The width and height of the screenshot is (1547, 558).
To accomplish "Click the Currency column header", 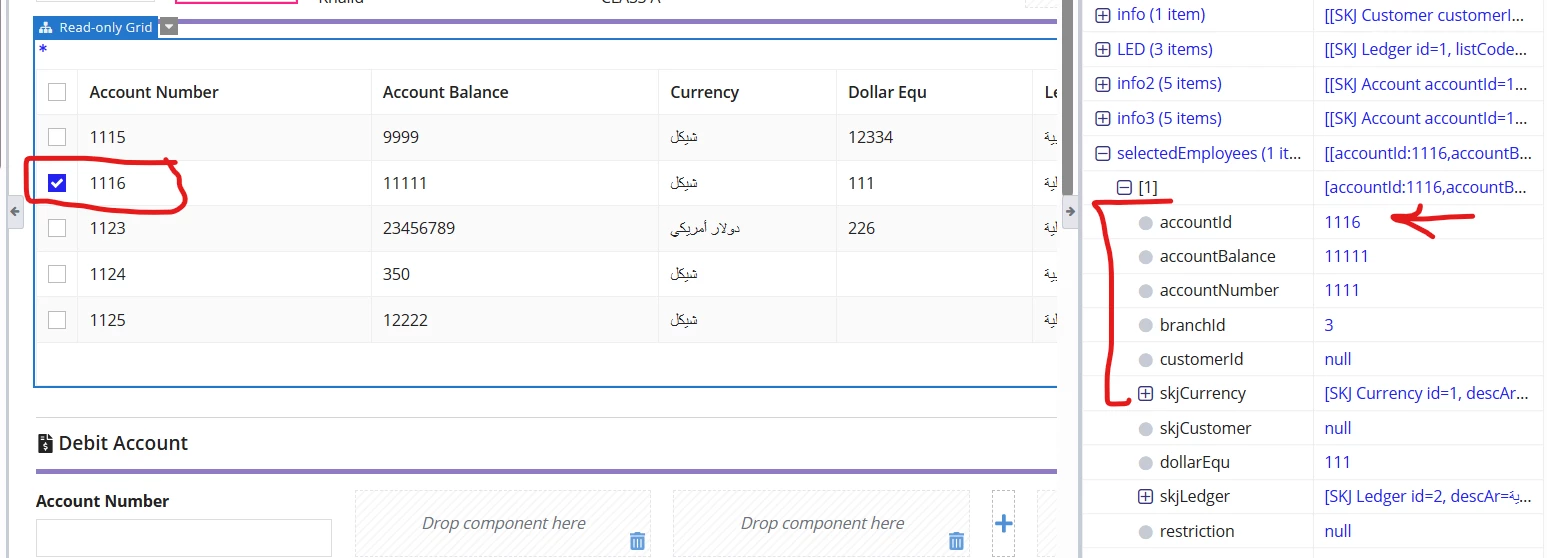I will point(704,92).
